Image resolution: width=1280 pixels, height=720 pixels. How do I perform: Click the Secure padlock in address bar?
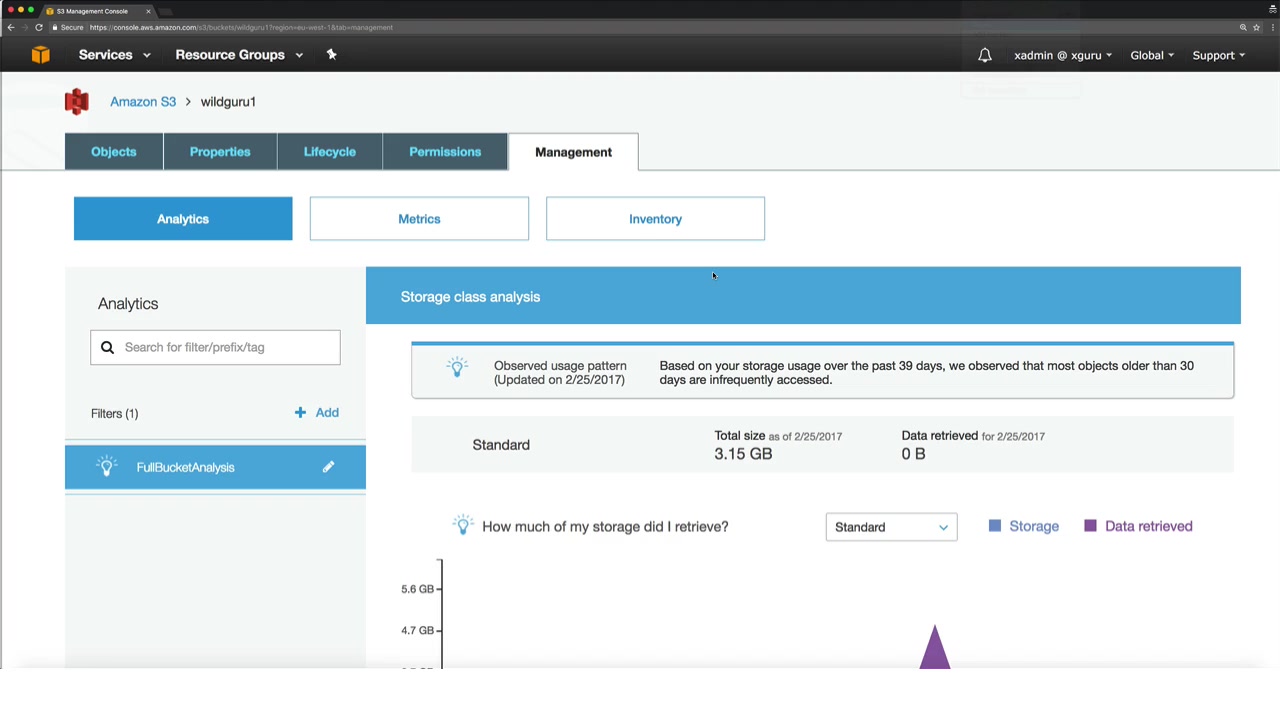click(x=55, y=27)
